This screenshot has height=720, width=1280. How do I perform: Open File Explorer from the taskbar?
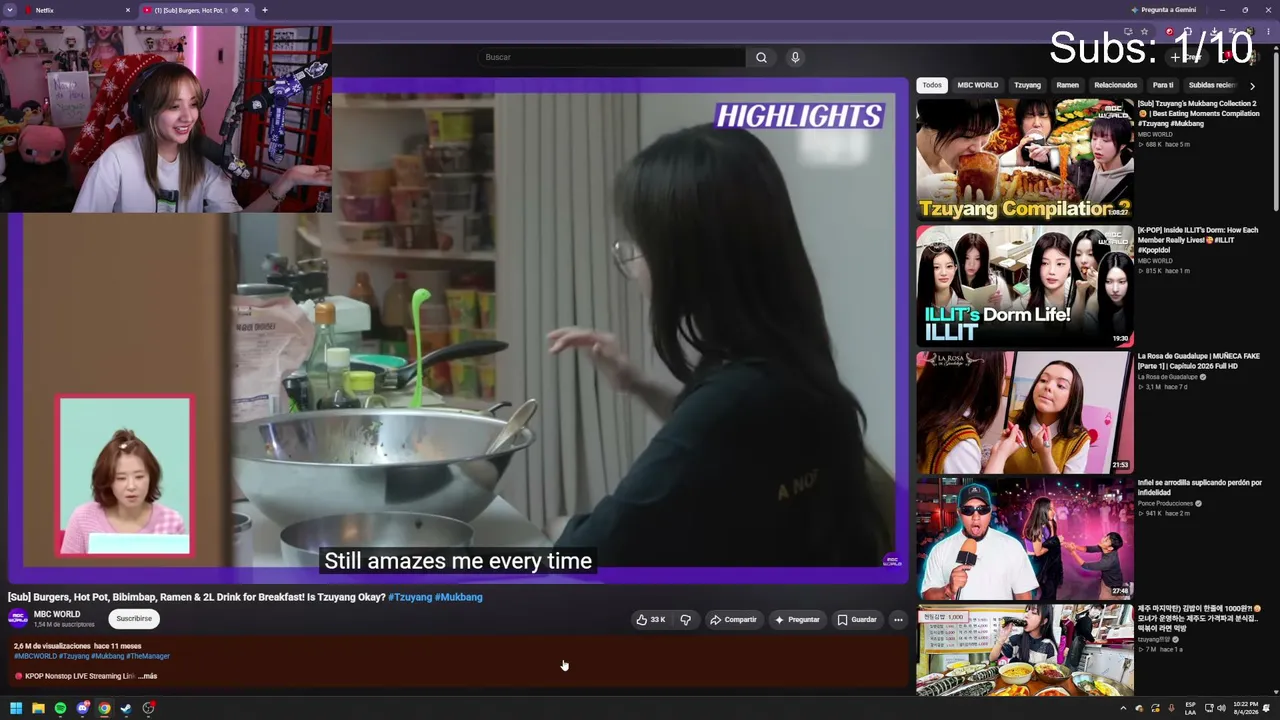[38, 709]
